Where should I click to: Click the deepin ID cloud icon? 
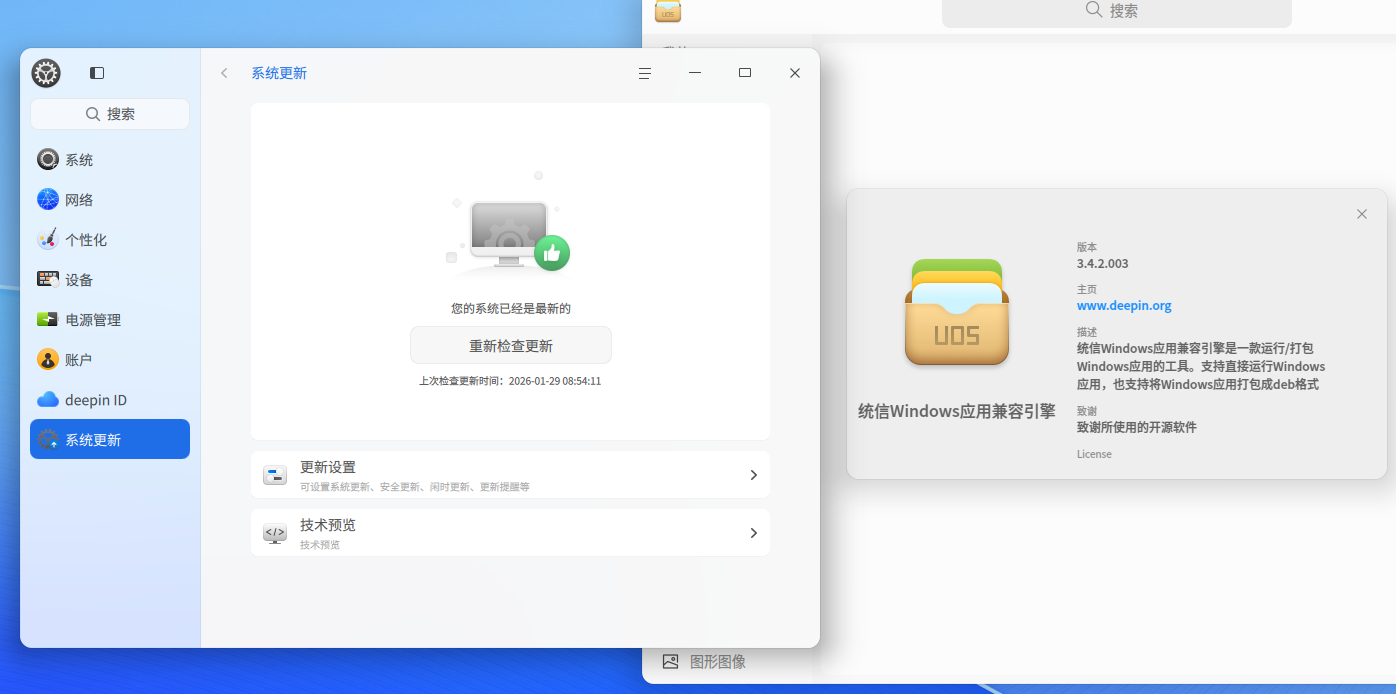(48, 399)
